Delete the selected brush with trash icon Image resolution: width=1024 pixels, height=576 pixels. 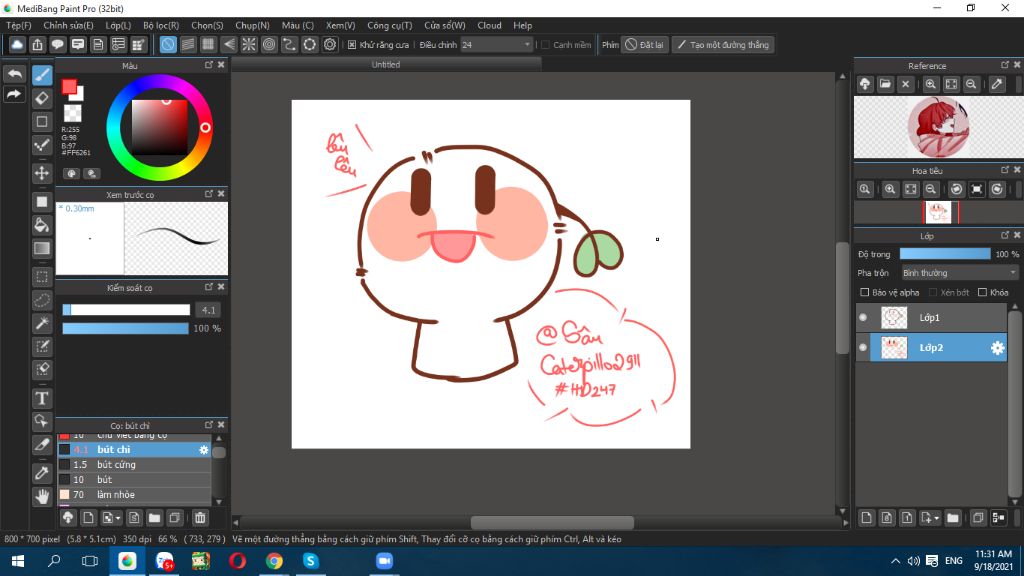click(200, 518)
